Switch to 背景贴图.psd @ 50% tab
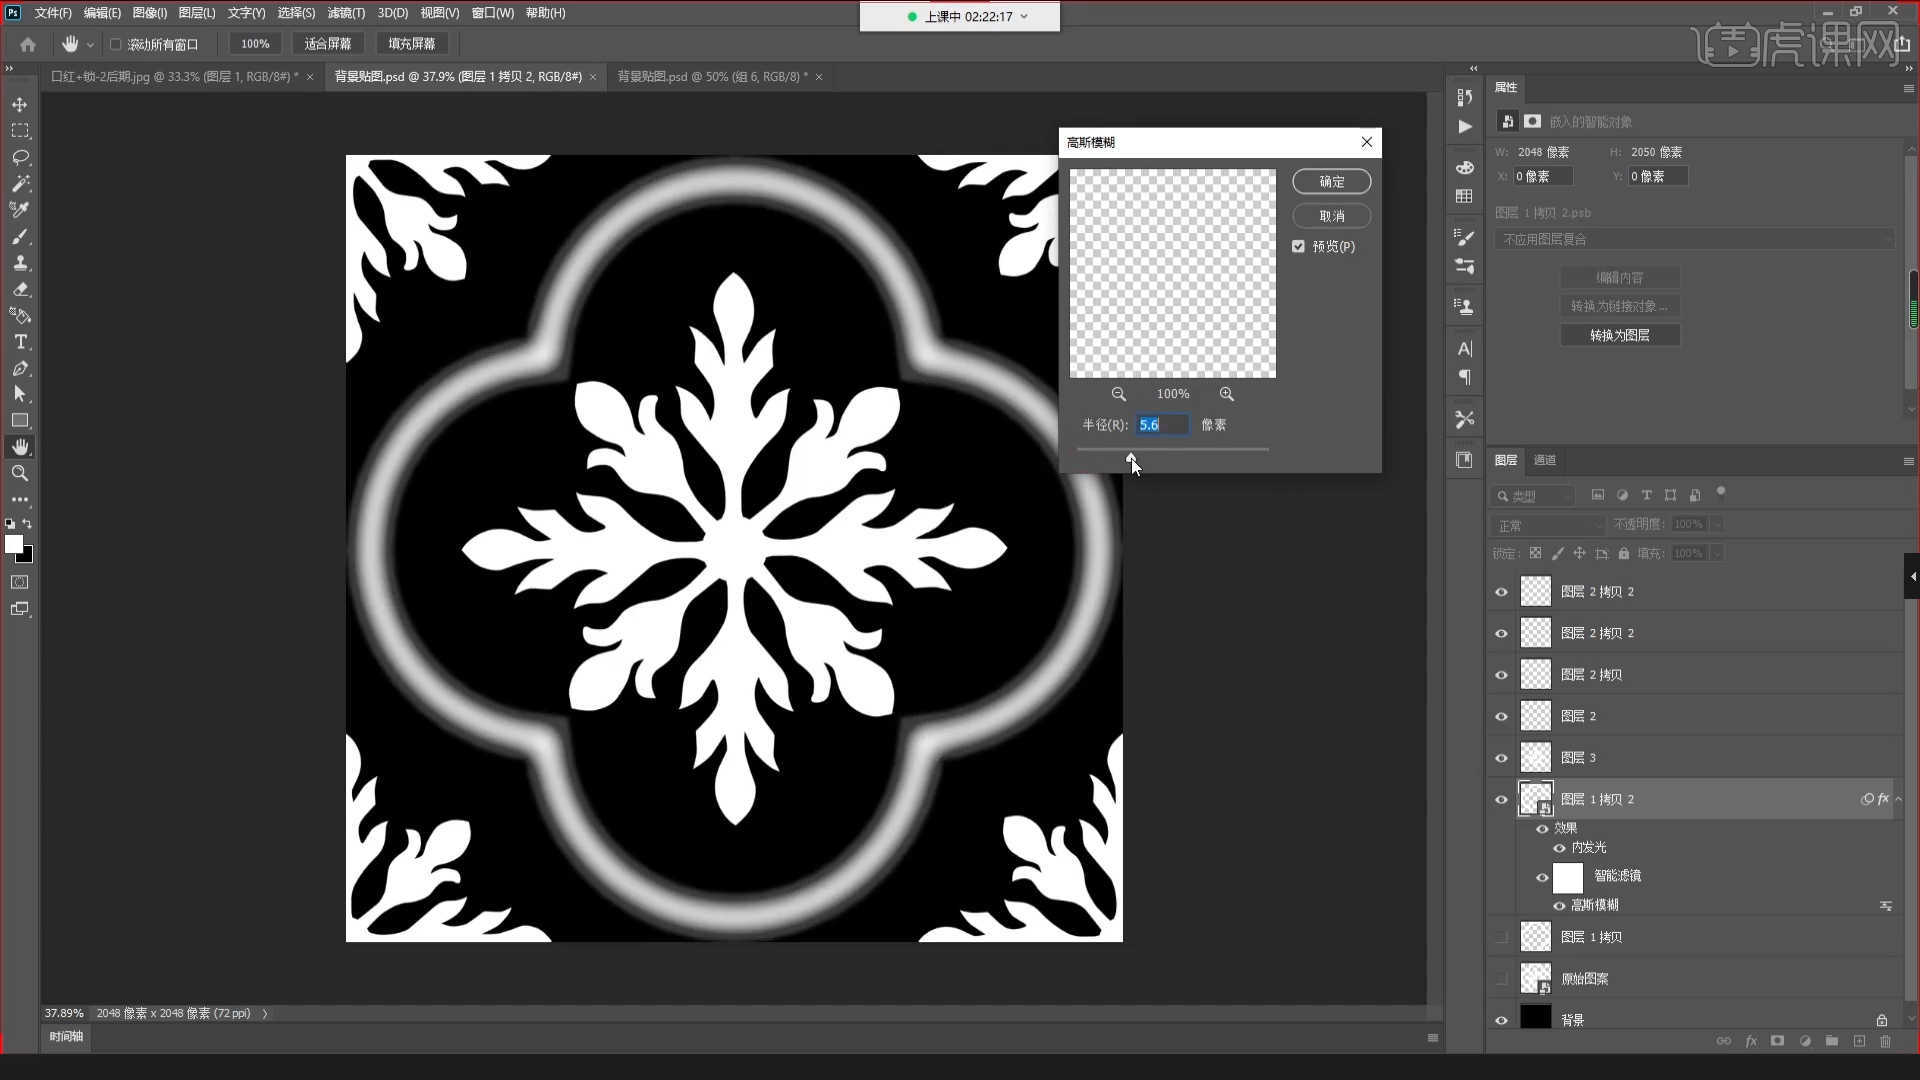The width and height of the screenshot is (1920, 1080). (712, 76)
